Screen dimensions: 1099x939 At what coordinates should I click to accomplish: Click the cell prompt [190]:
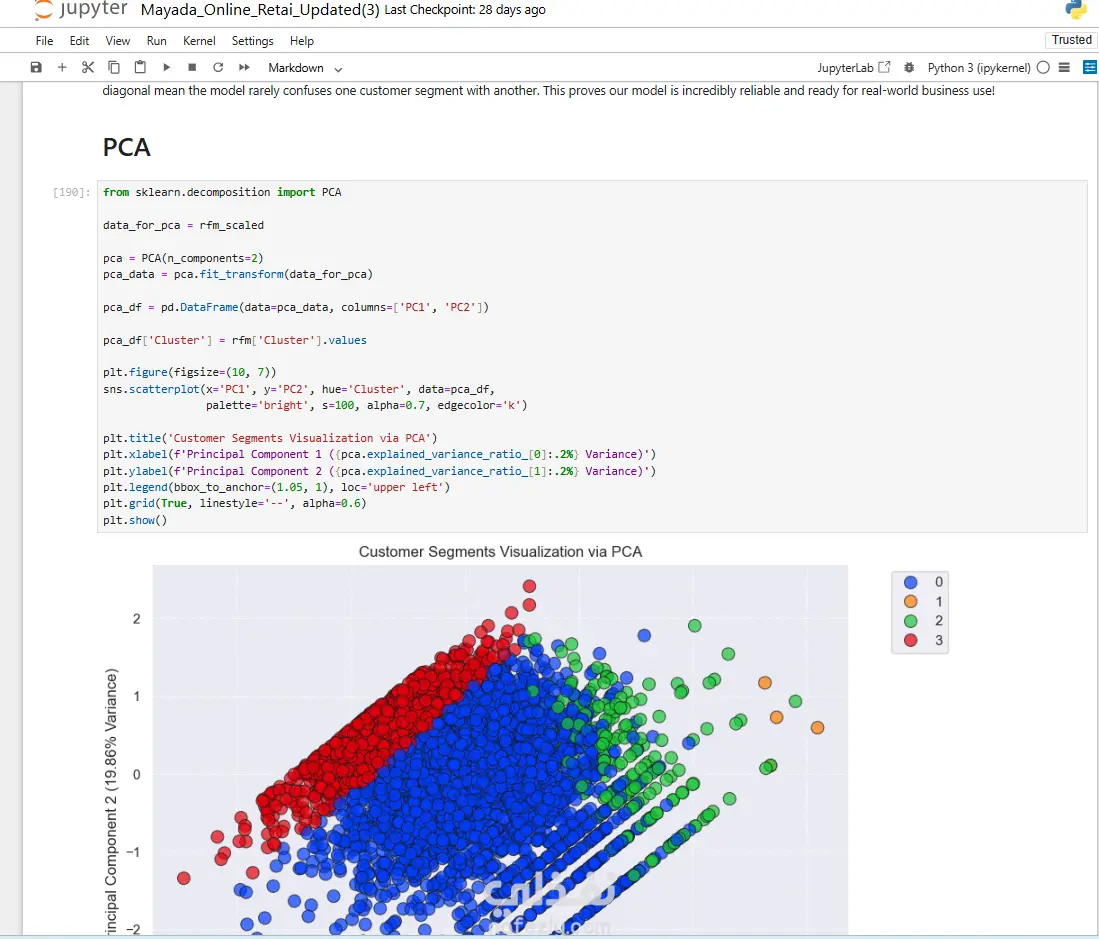click(x=71, y=192)
